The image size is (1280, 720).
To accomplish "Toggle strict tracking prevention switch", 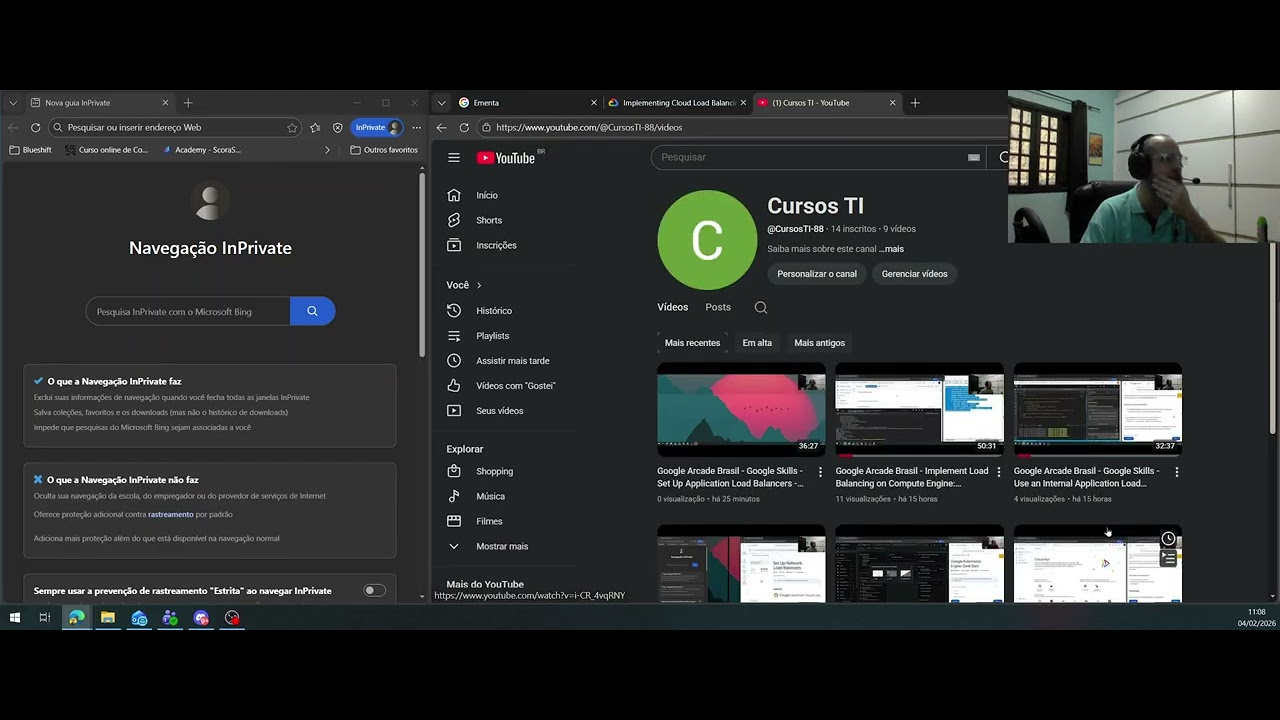I will [374, 591].
